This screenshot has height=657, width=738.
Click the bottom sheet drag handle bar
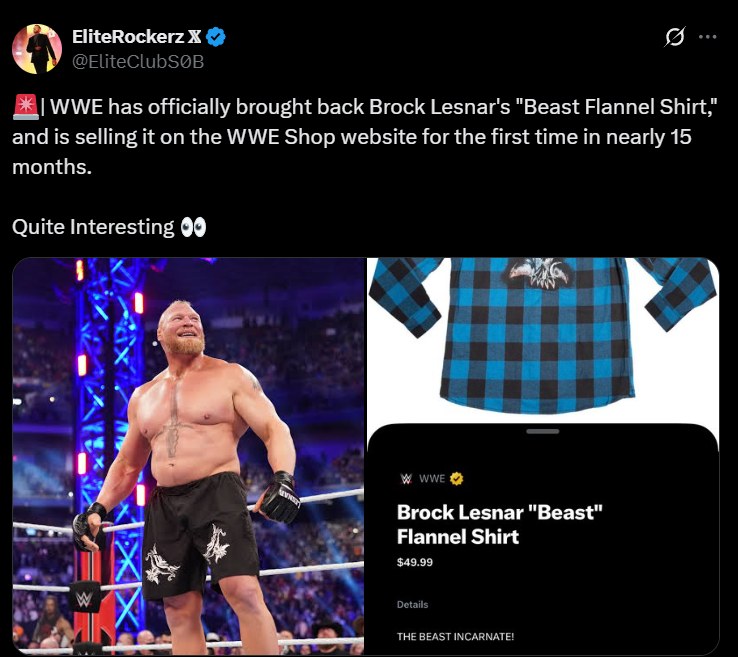click(x=543, y=431)
